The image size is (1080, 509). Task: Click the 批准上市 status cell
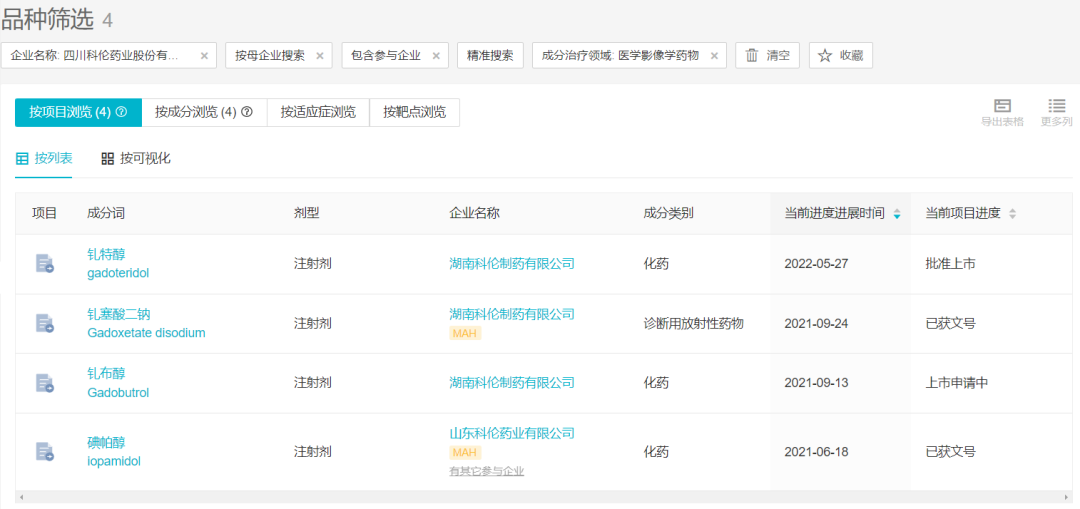(x=951, y=264)
